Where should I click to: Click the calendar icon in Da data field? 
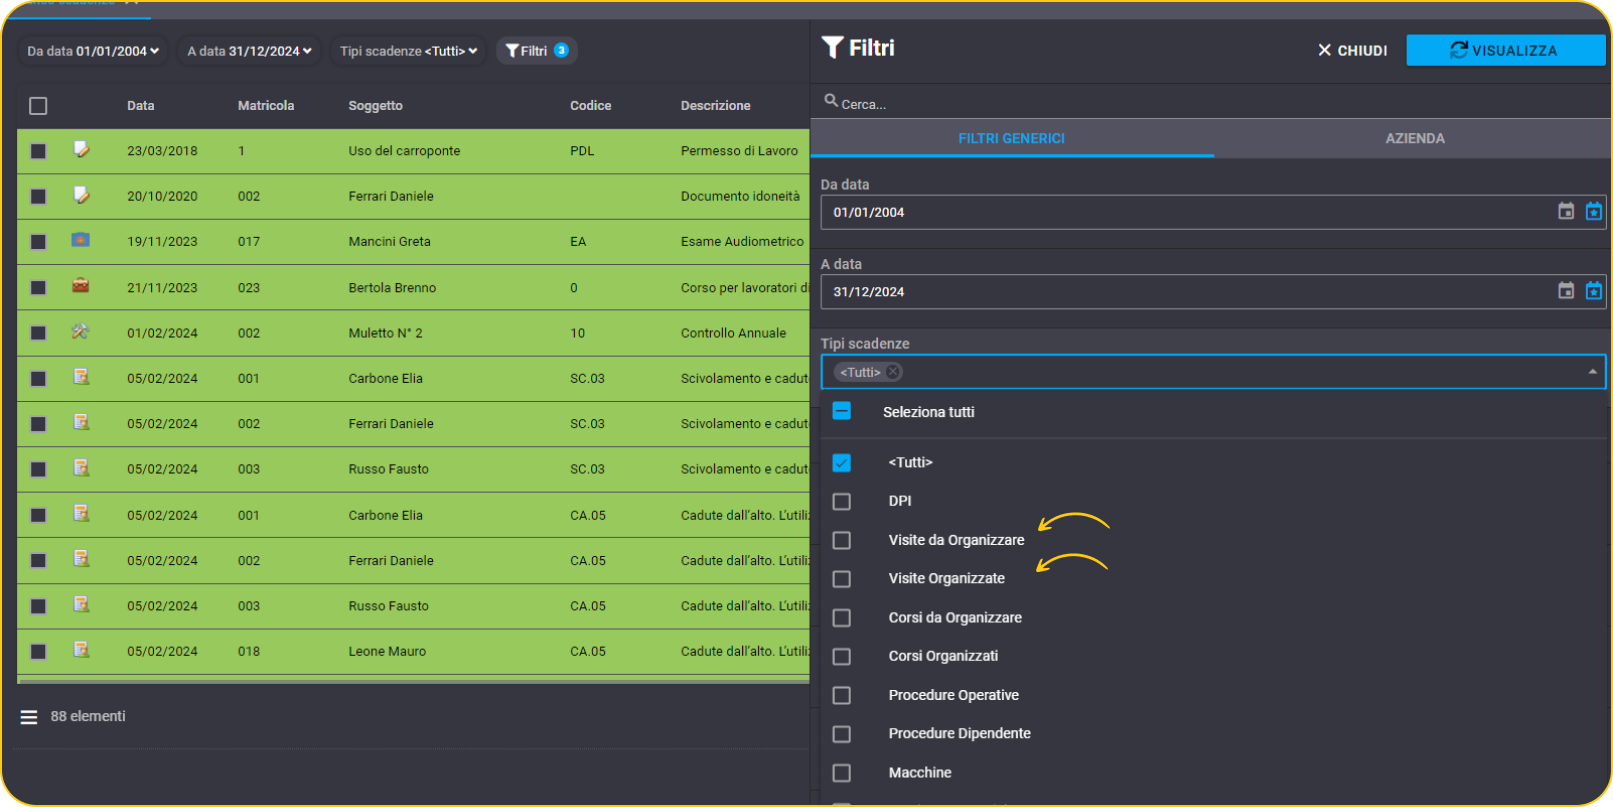tap(1566, 211)
